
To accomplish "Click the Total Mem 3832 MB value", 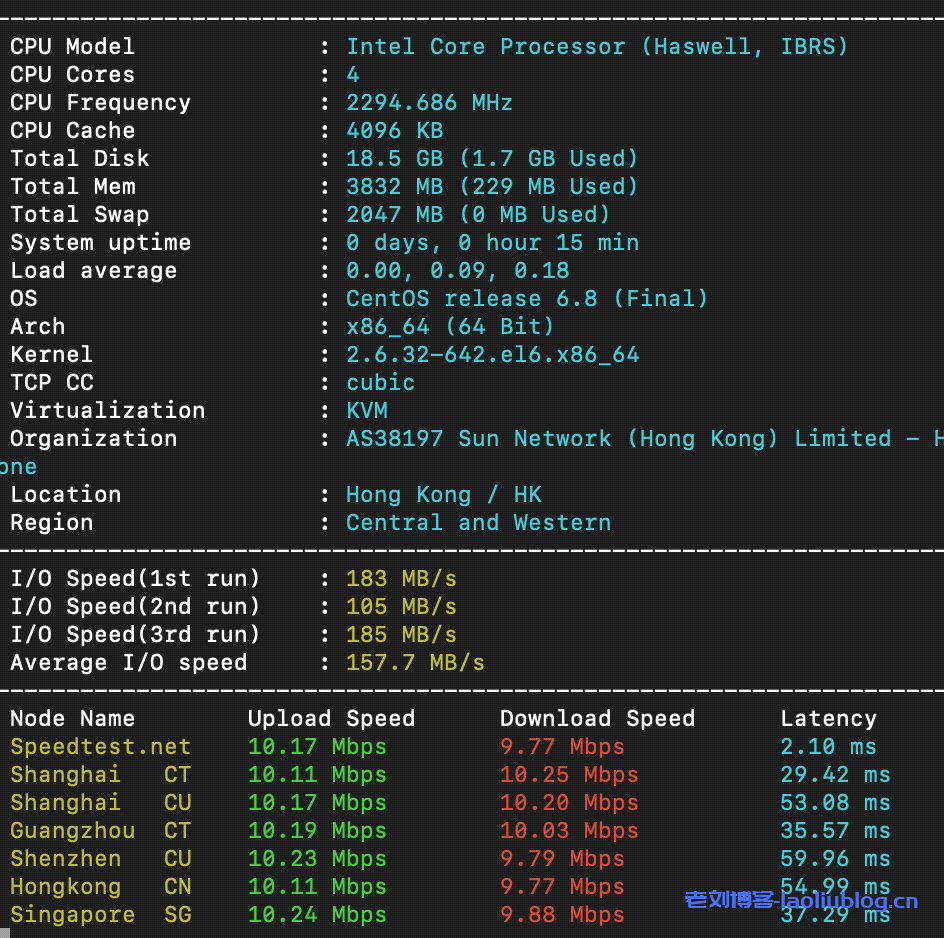I will (491, 187).
